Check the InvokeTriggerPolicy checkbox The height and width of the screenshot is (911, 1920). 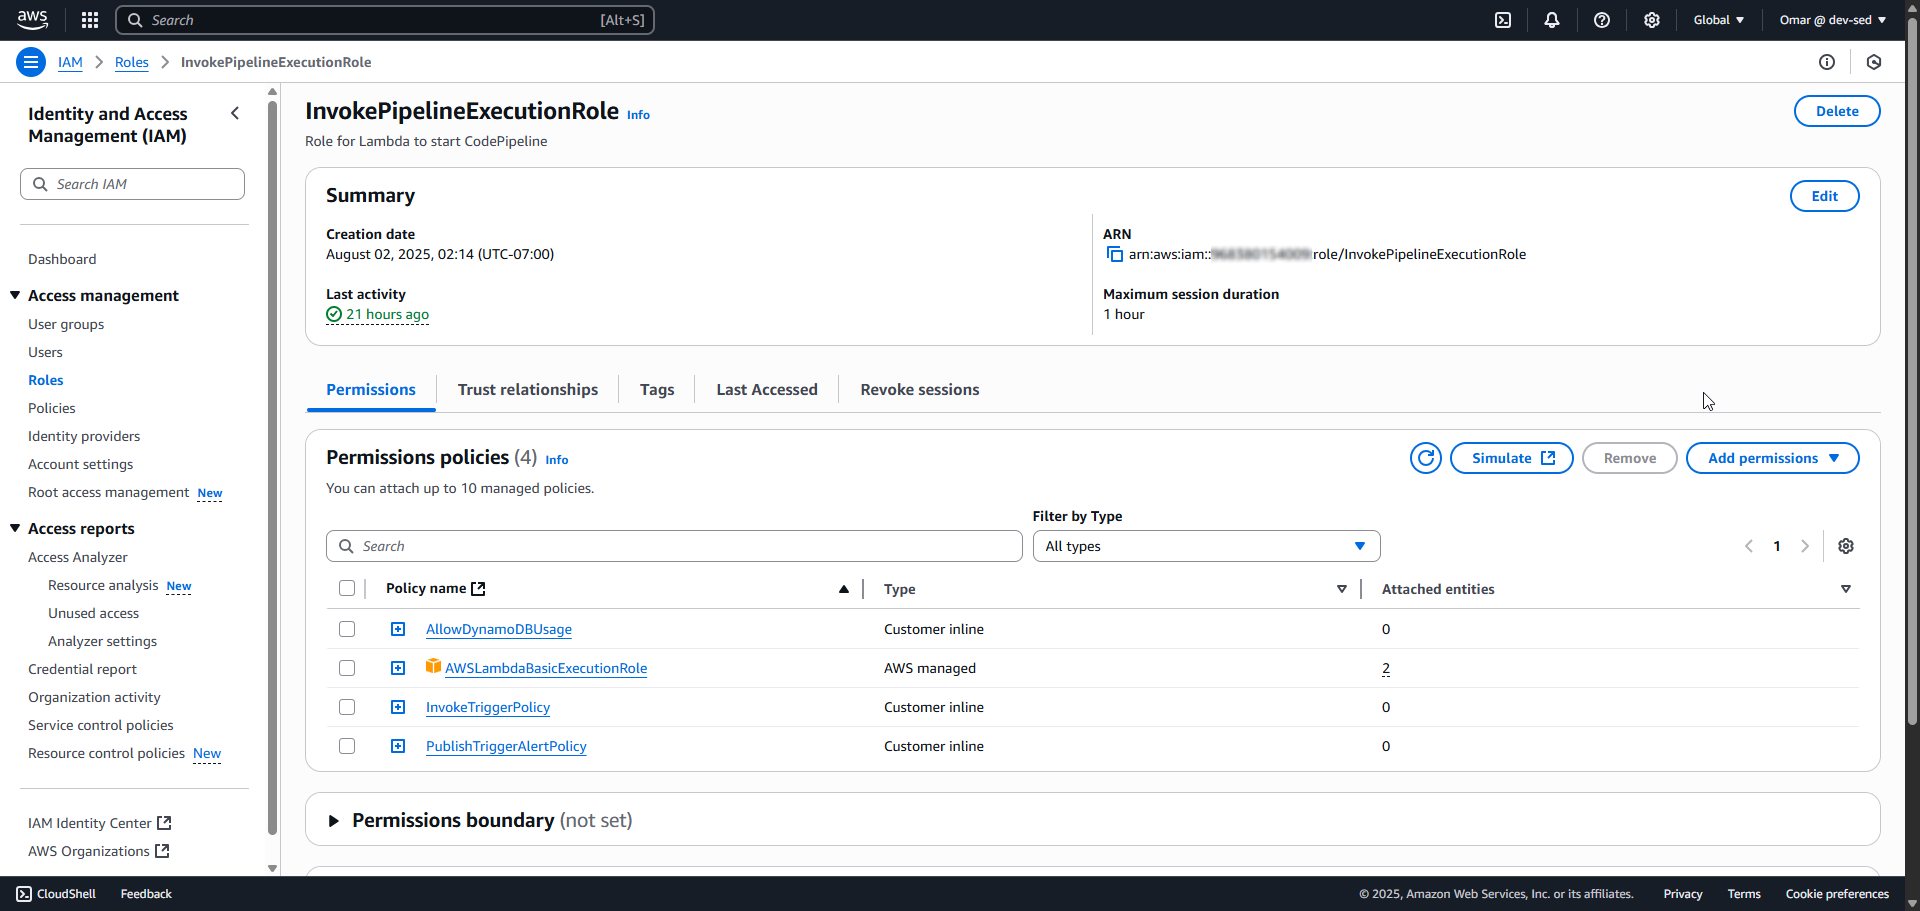pos(347,707)
